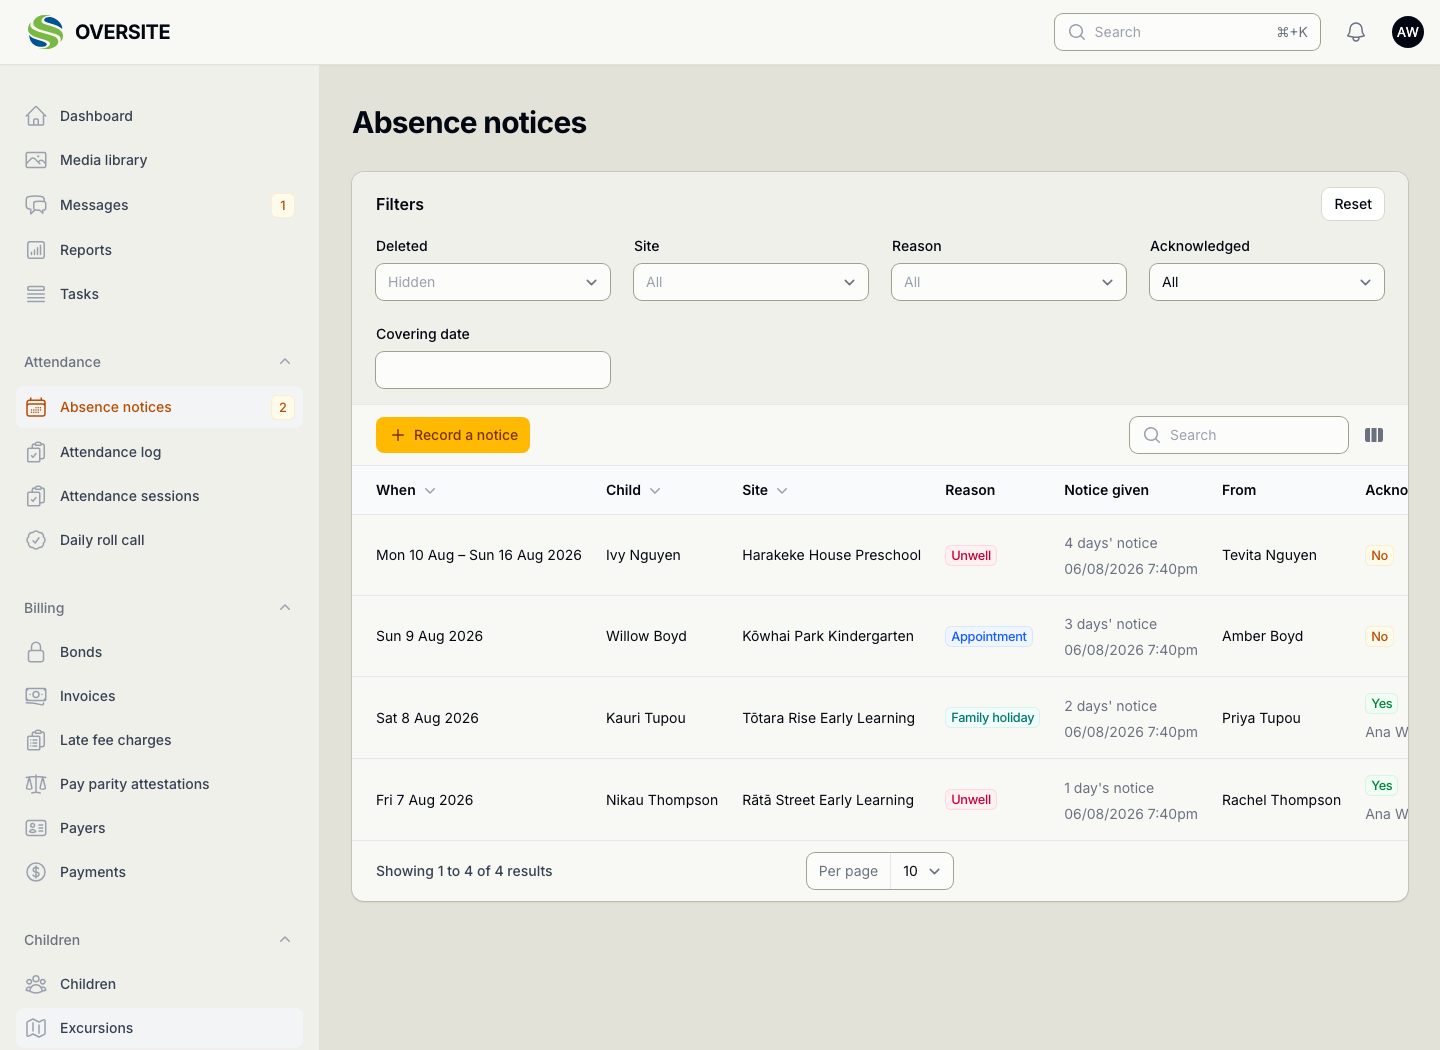Image resolution: width=1440 pixels, height=1050 pixels.
Task: Click the Media library image icon
Action: coord(36,160)
